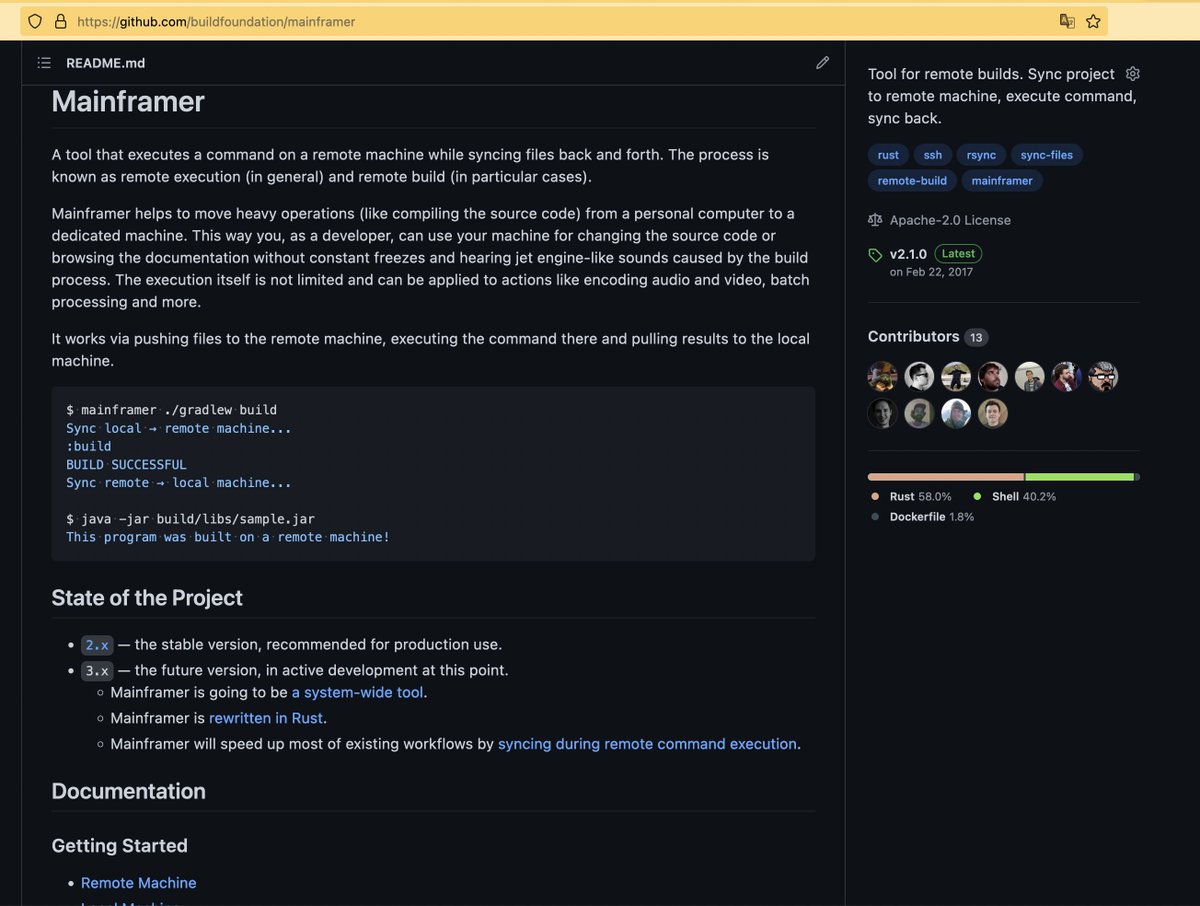Click the translate page icon
This screenshot has height=906, width=1200.
[1067, 21]
